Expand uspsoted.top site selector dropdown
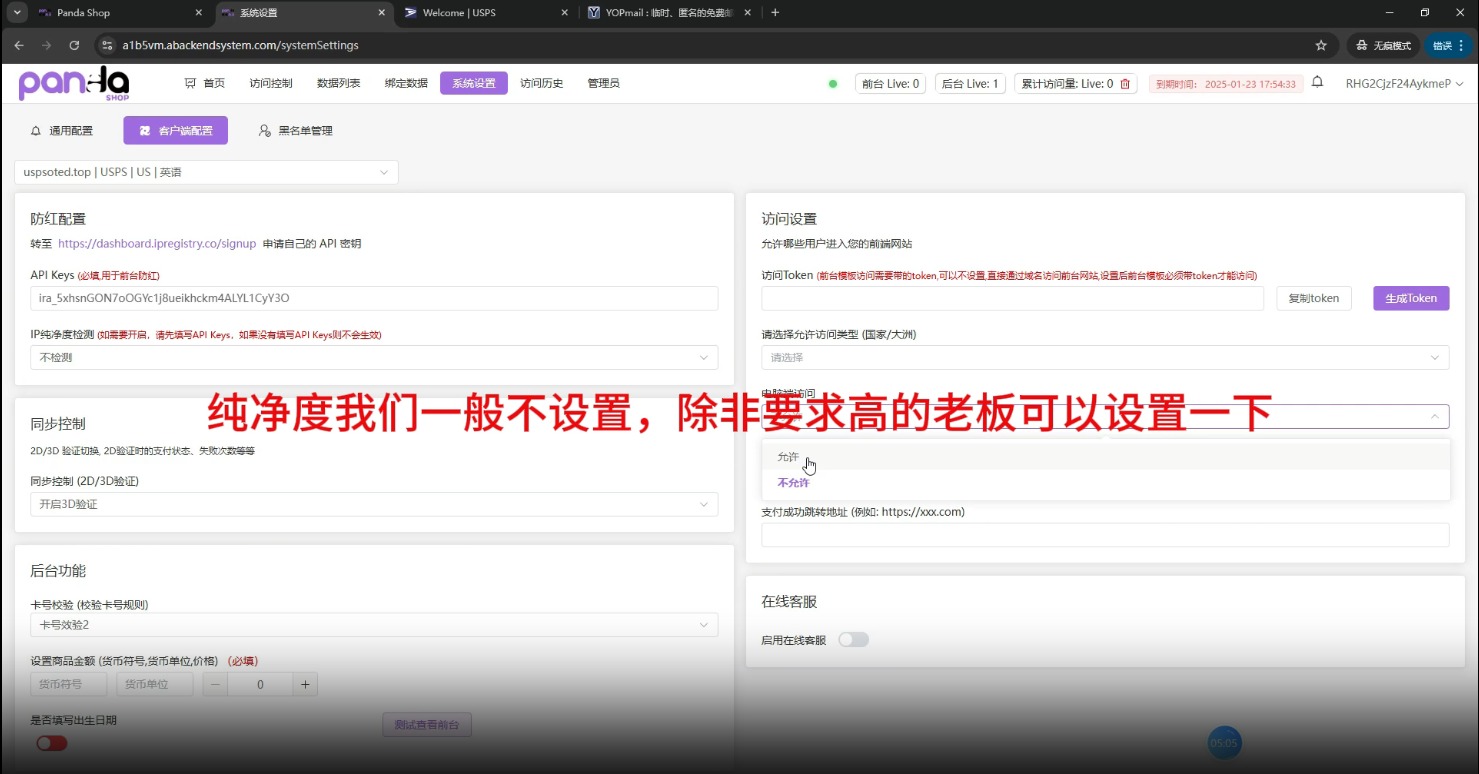Viewport: 1479px width, 774px height. point(206,172)
